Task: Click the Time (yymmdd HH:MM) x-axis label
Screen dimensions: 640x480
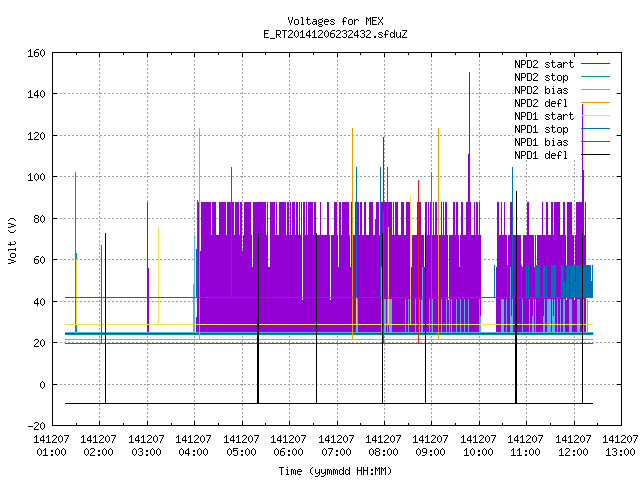Action: [335, 471]
